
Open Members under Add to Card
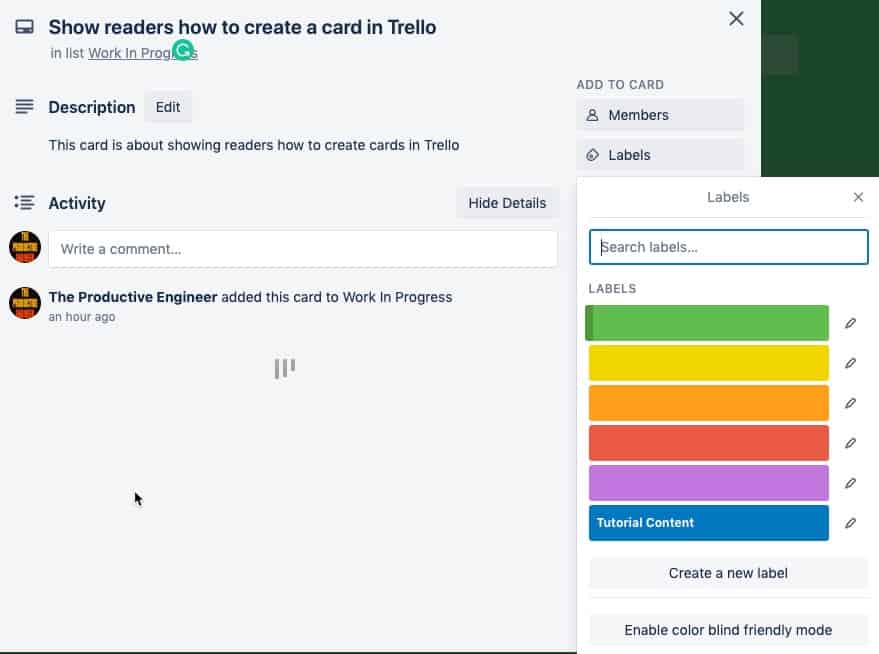[660, 115]
